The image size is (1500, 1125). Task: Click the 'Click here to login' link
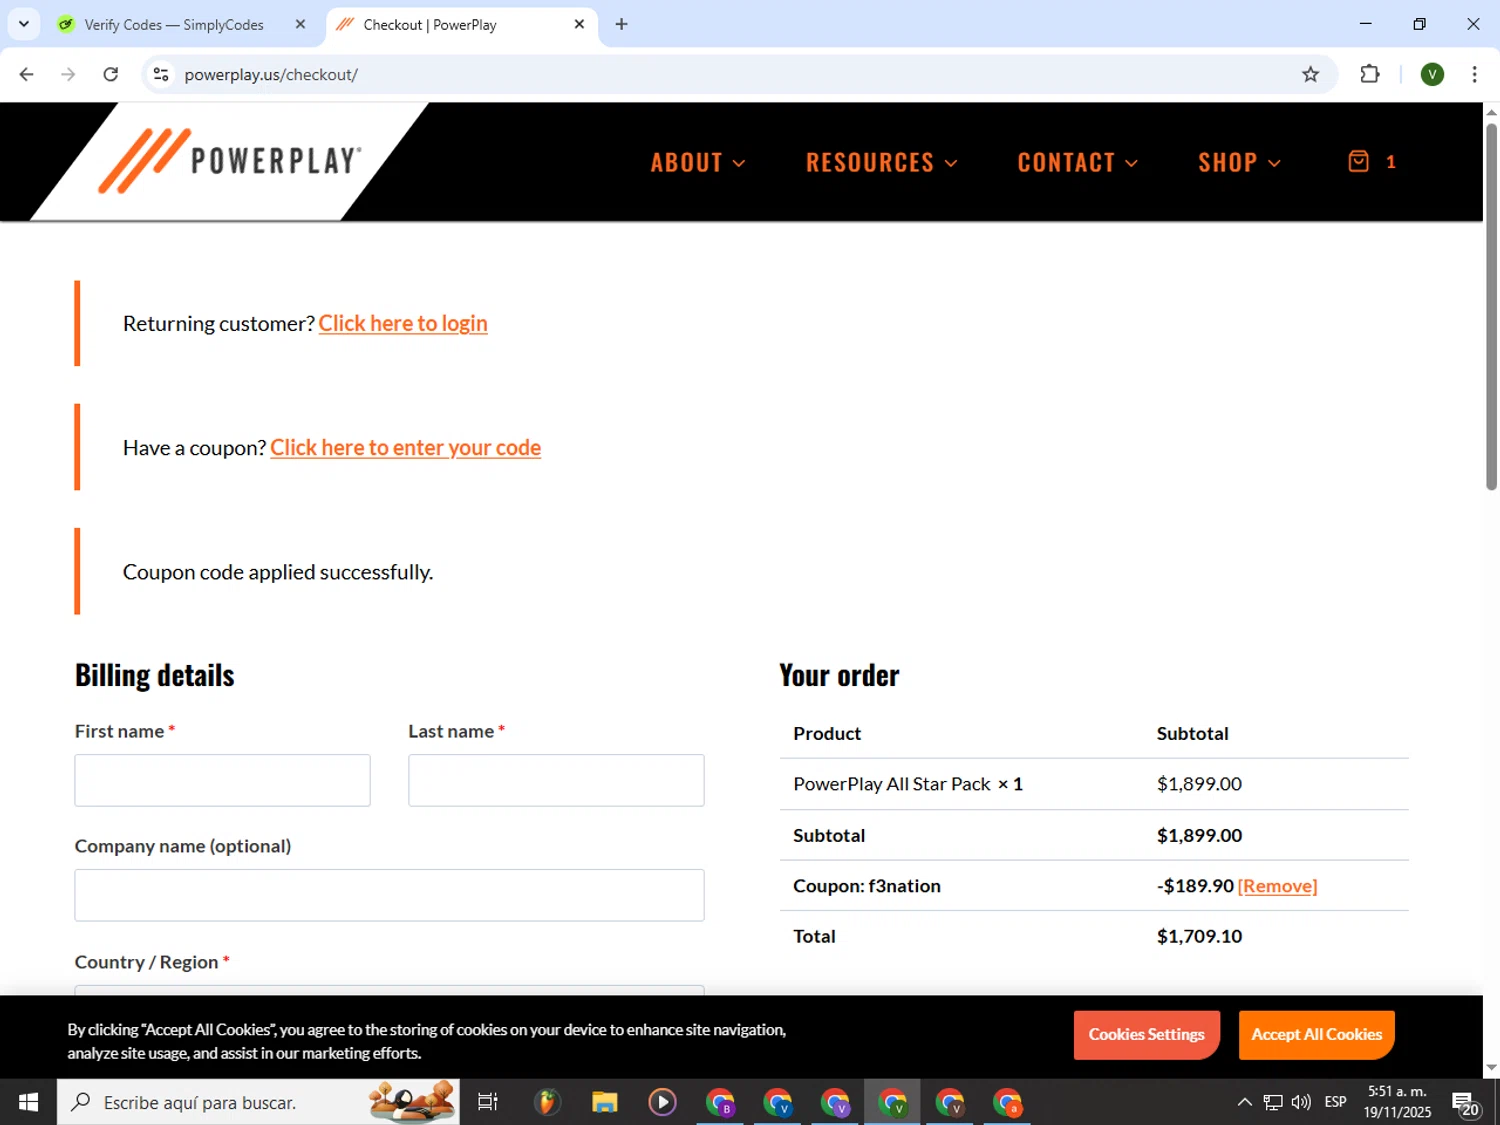coord(403,323)
